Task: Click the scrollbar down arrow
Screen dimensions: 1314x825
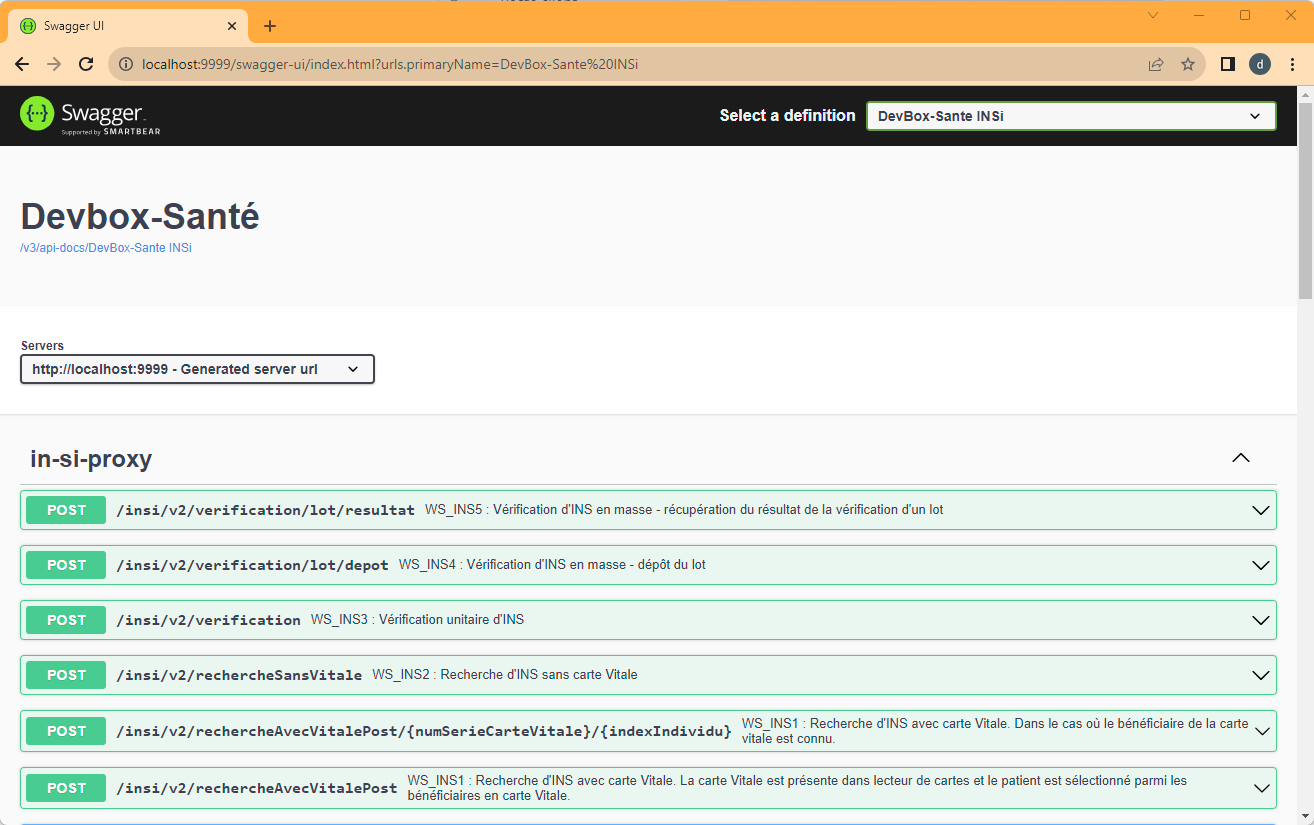Action: click(x=1305, y=815)
